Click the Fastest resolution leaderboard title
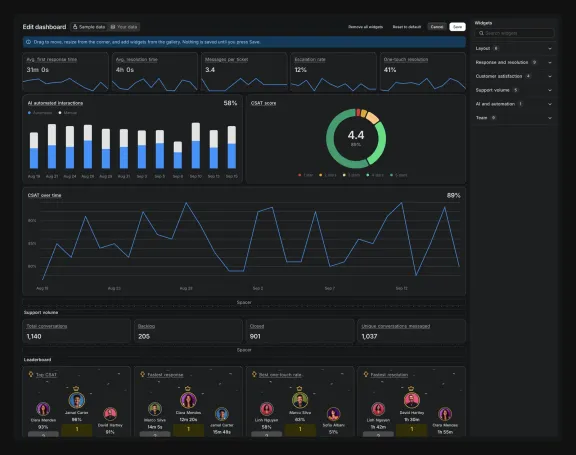The height and width of the screenshot is (455, 576). pos(389,375)
